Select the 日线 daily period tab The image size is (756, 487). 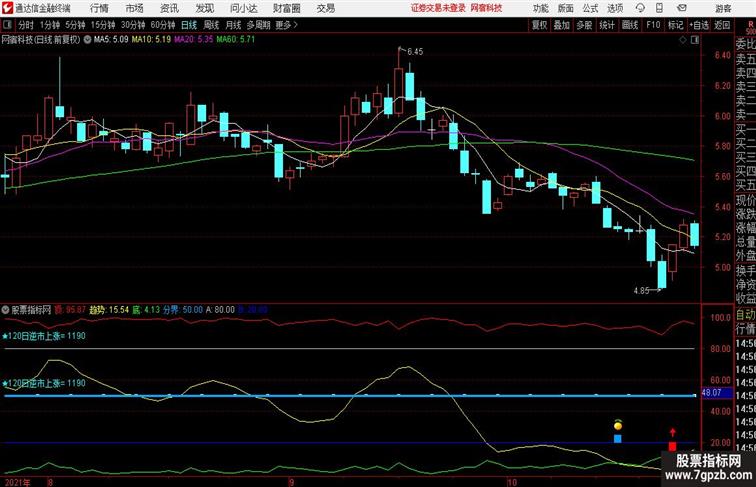pos(189,25)
